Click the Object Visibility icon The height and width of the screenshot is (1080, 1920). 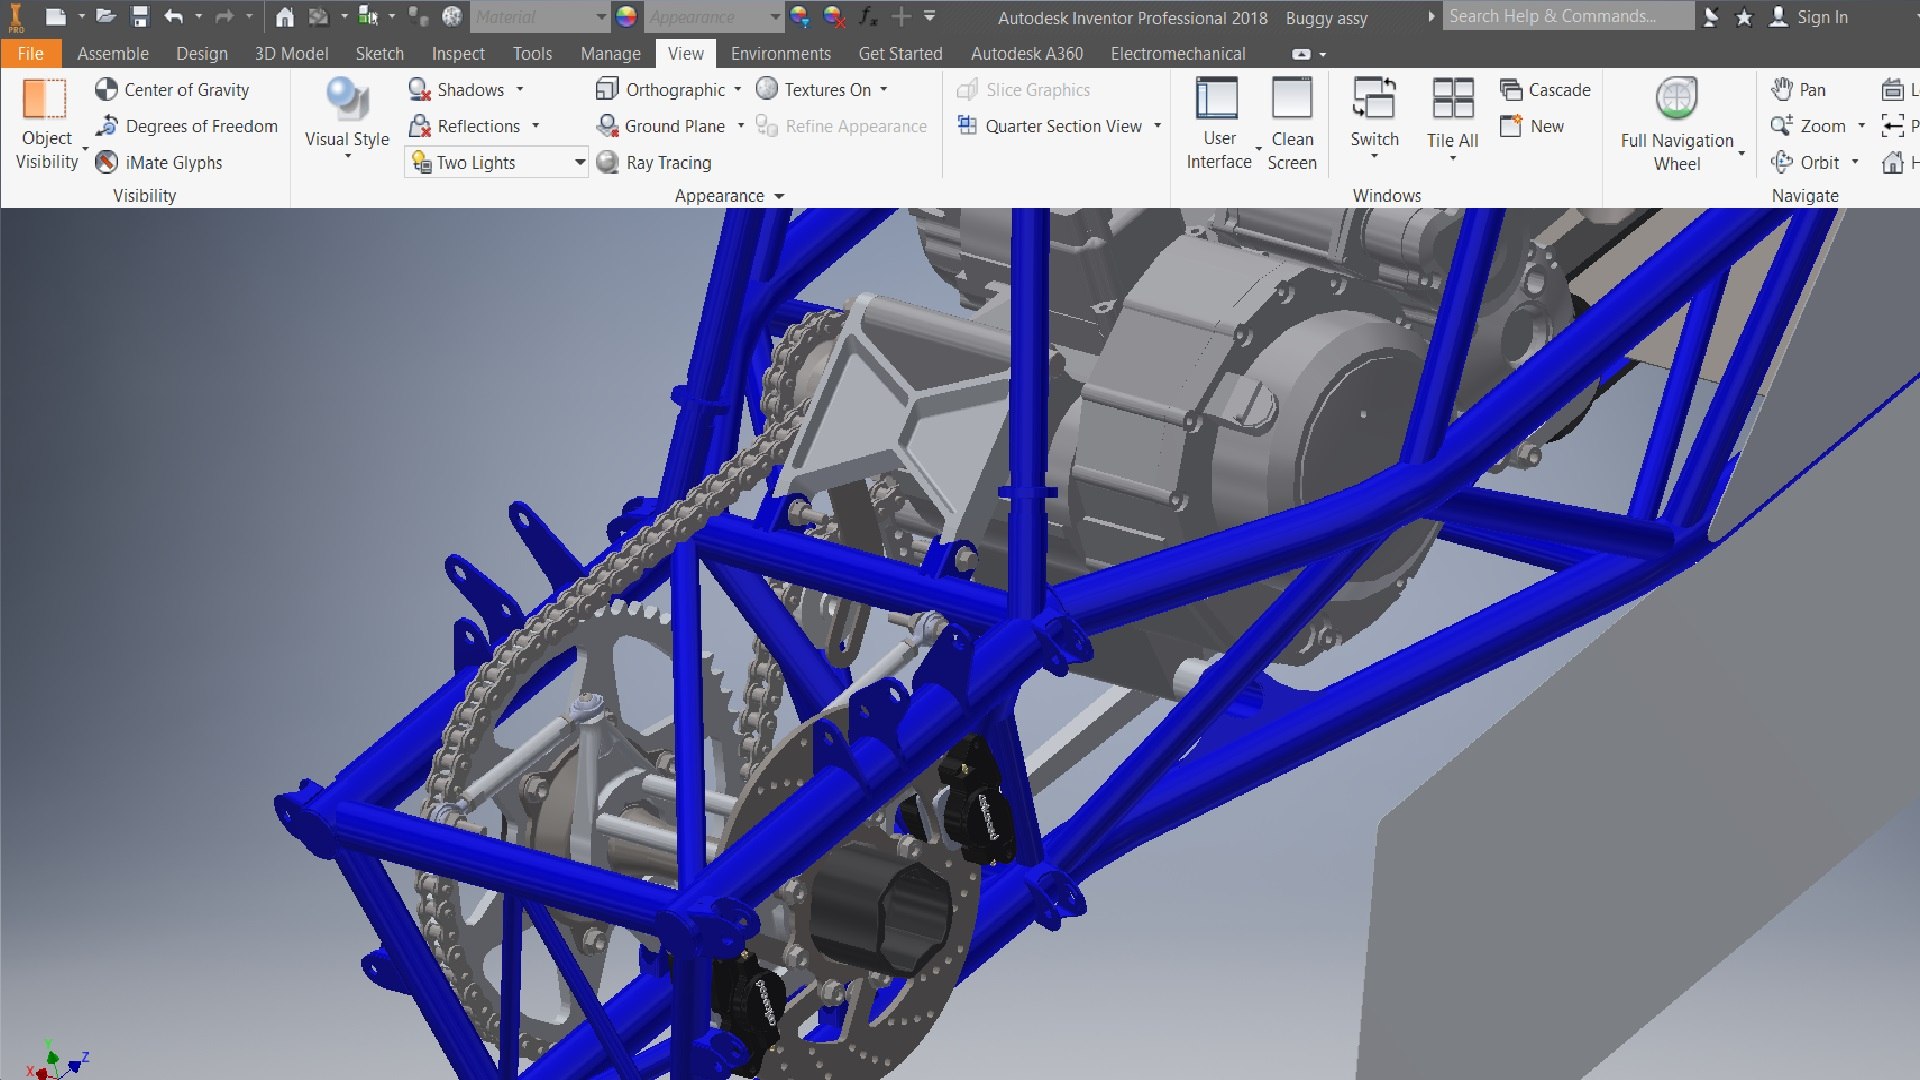pos(44,99)
